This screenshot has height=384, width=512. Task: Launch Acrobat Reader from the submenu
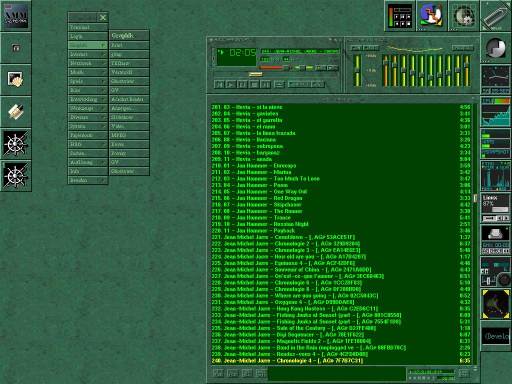click(x=129, y=99)
